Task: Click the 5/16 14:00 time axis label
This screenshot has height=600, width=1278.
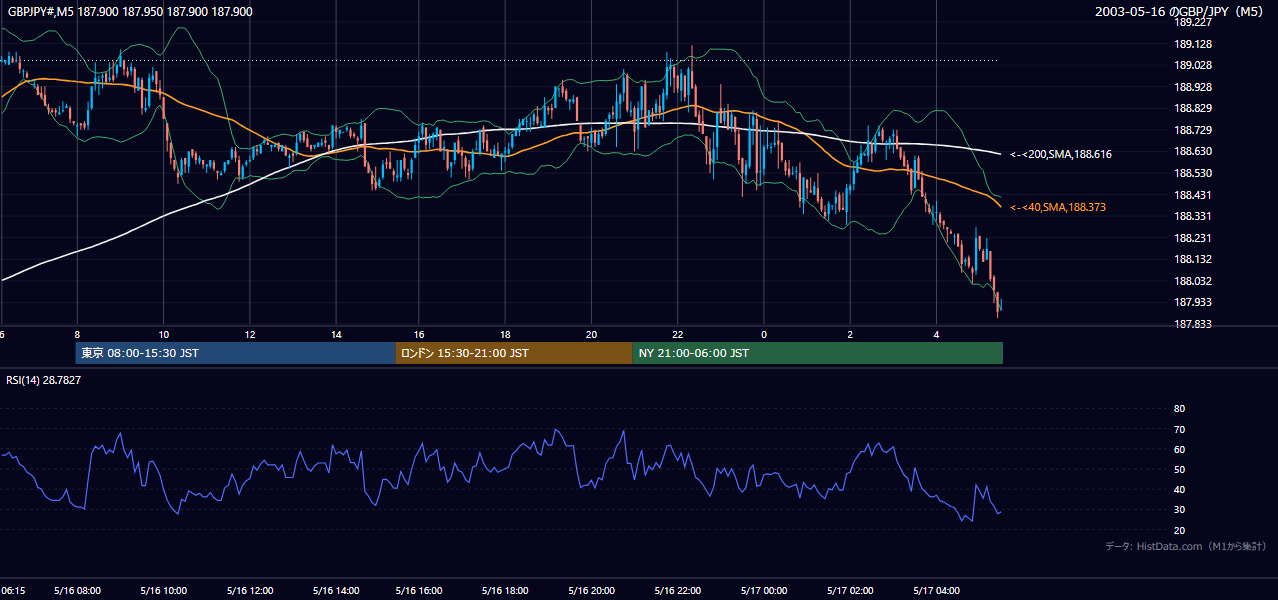Action: click(334, 591)
